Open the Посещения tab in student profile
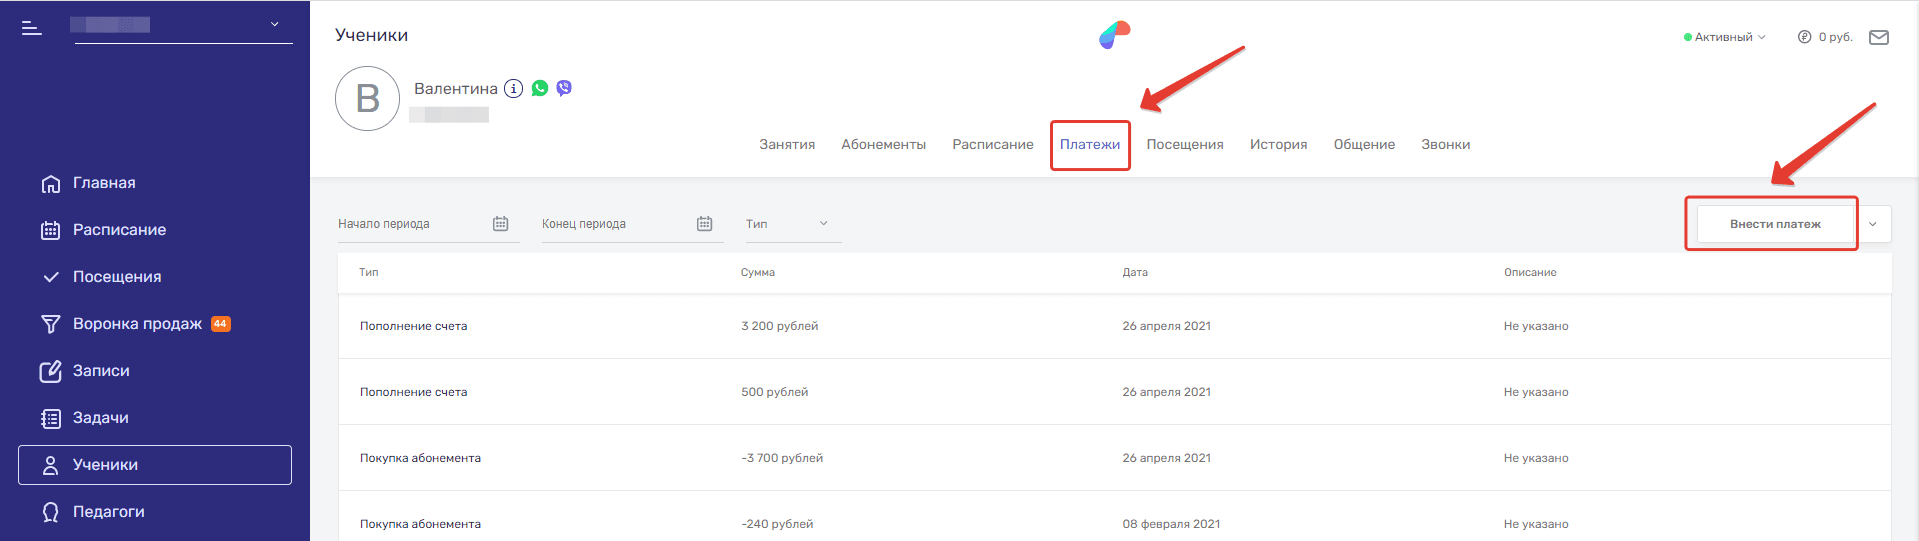The height and width of the screenshot is (541, 1919). tap(1184, 145)
